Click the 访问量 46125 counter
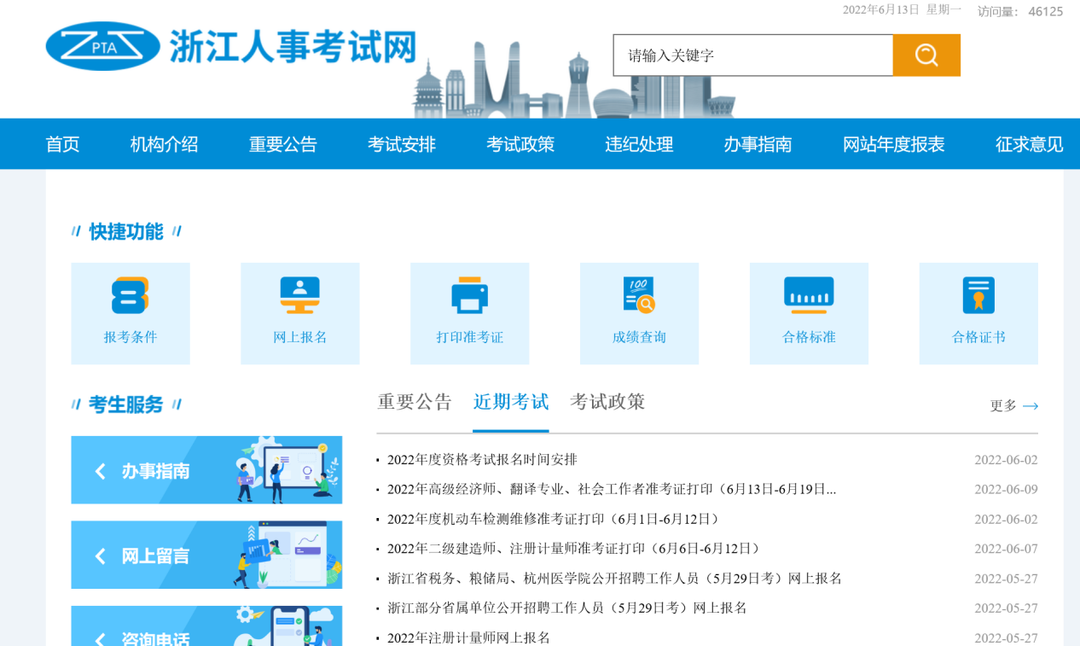This screenshot has width=1080, height=646. 1020,11
